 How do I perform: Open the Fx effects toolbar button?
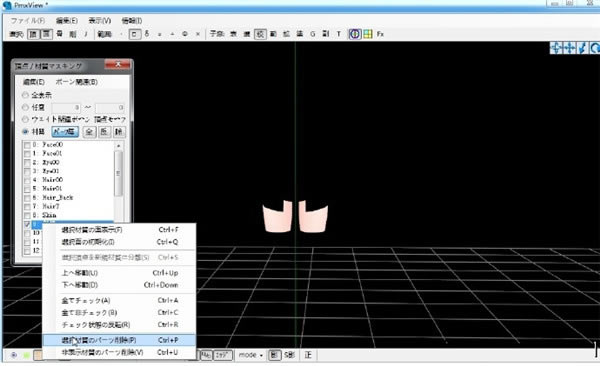point(380,34)
